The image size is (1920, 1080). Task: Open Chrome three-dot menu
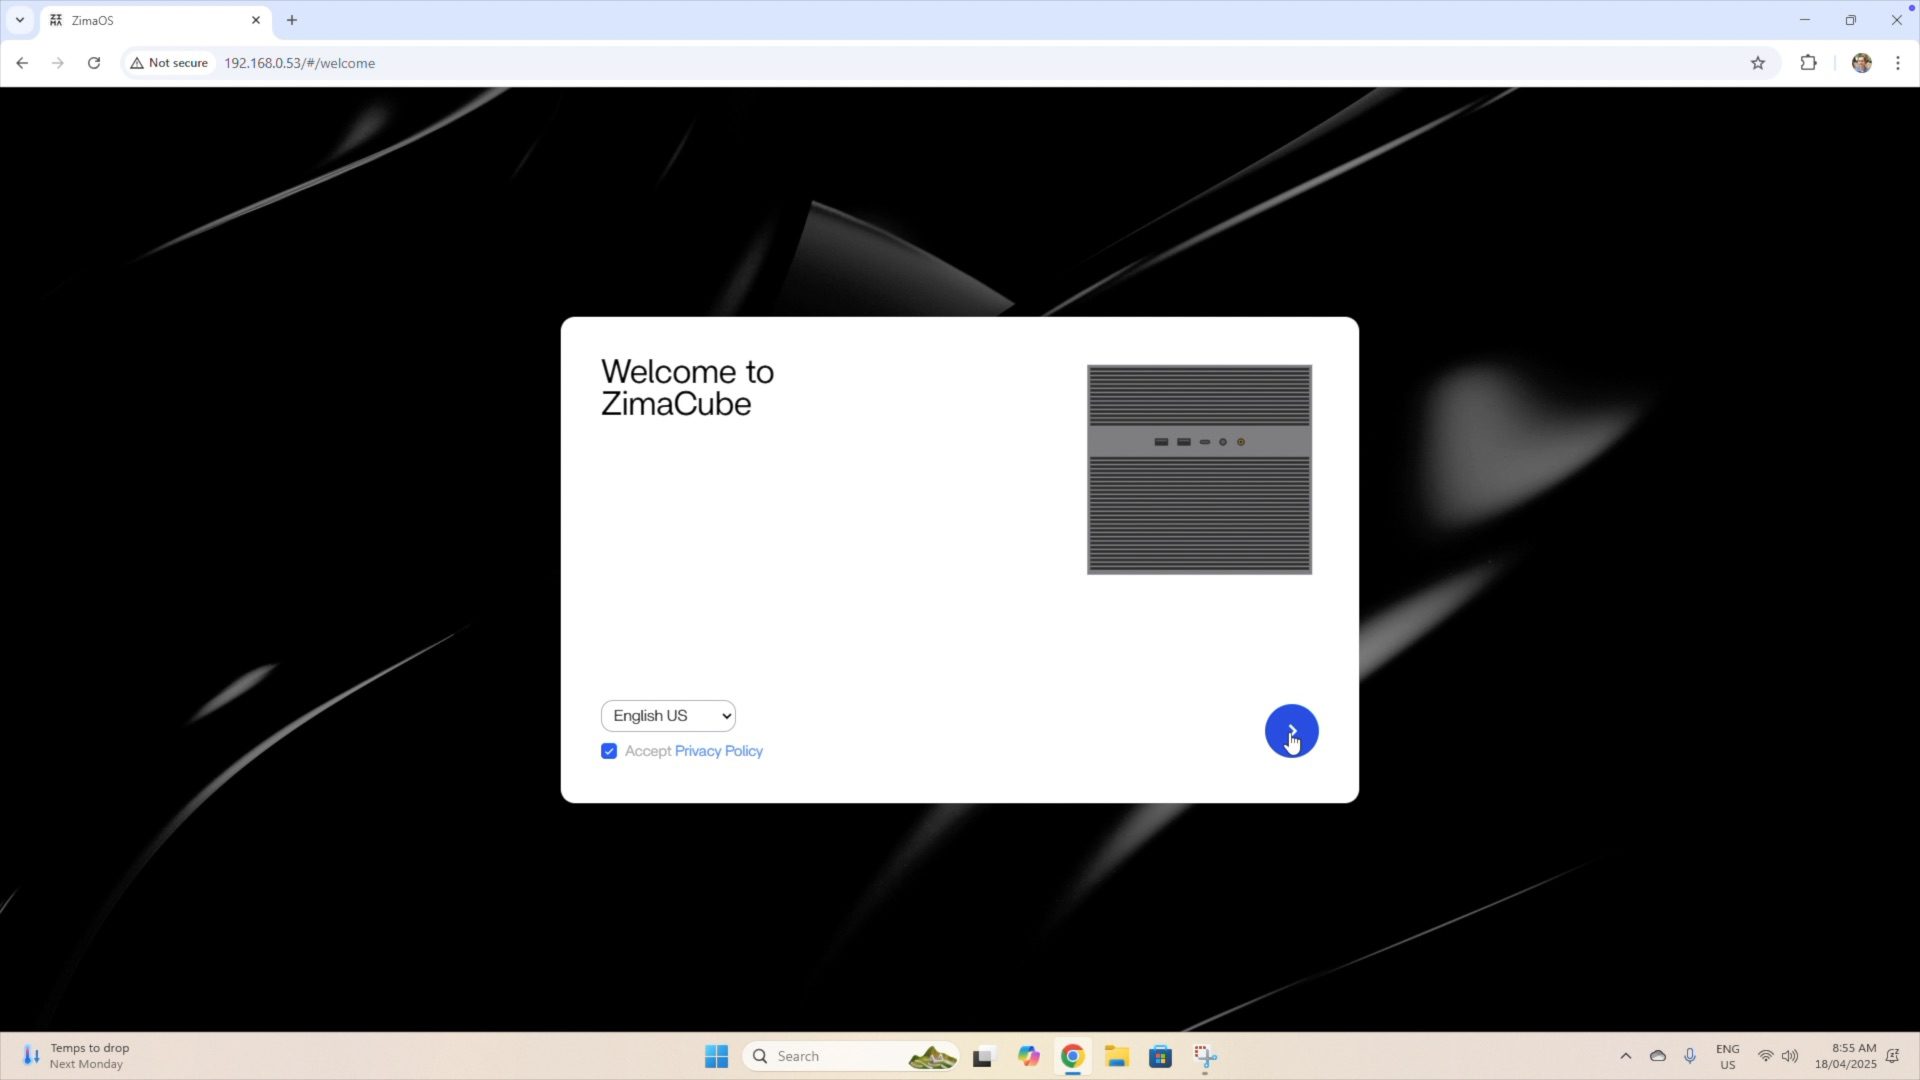1898,63
